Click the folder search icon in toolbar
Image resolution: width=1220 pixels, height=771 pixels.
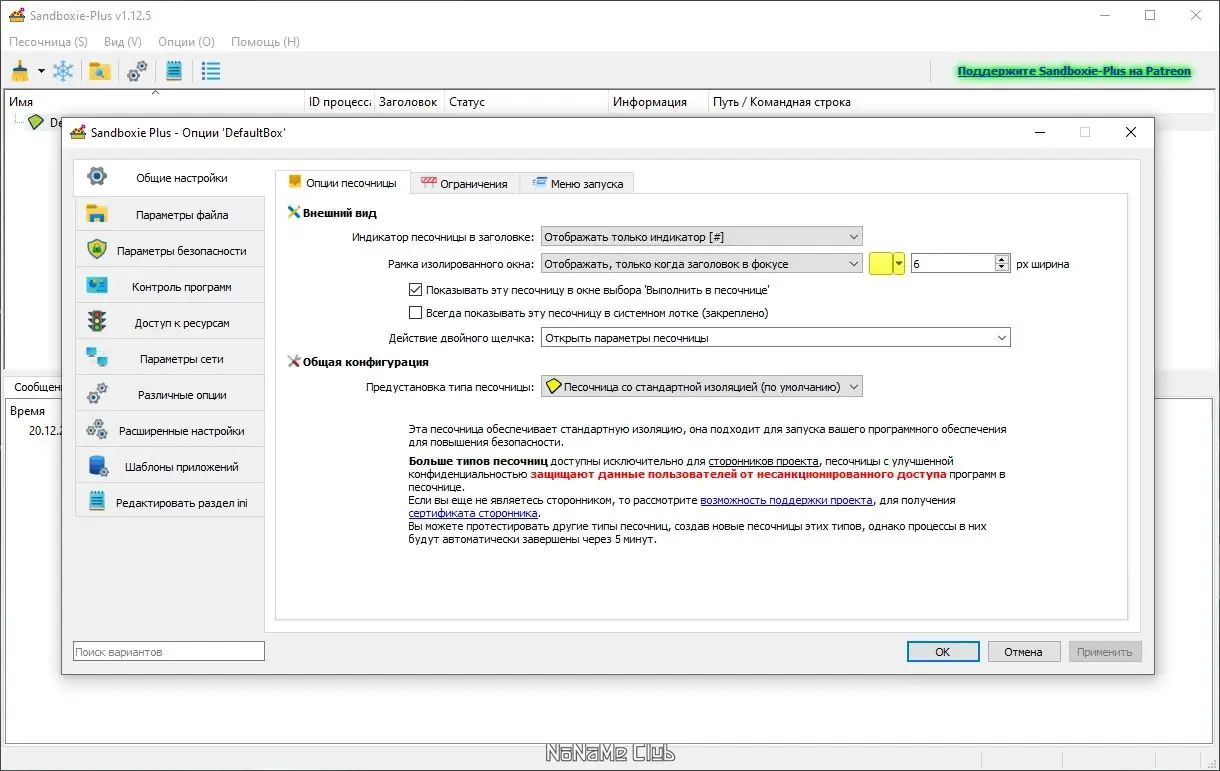[99, 71]
